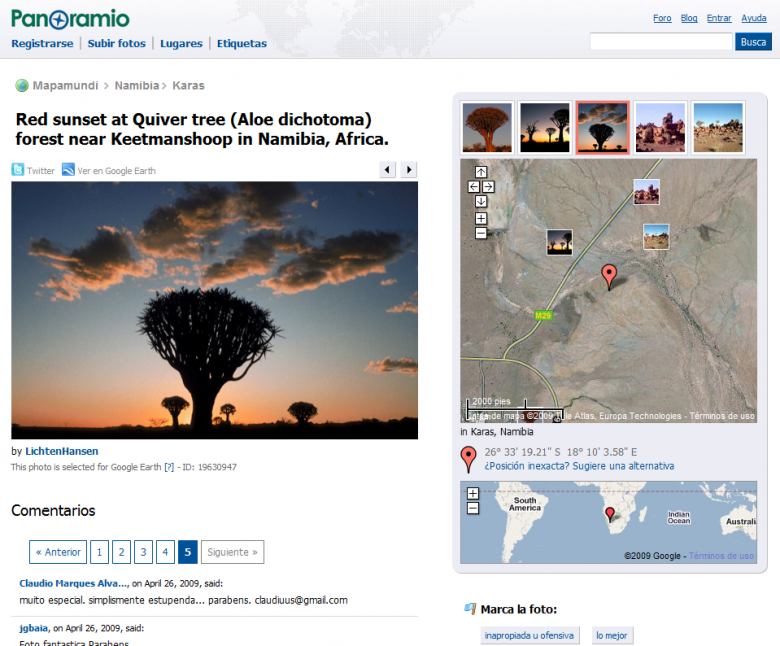Go to next photo arrow
The image size is (780, 646).
[x=408, y=170]
